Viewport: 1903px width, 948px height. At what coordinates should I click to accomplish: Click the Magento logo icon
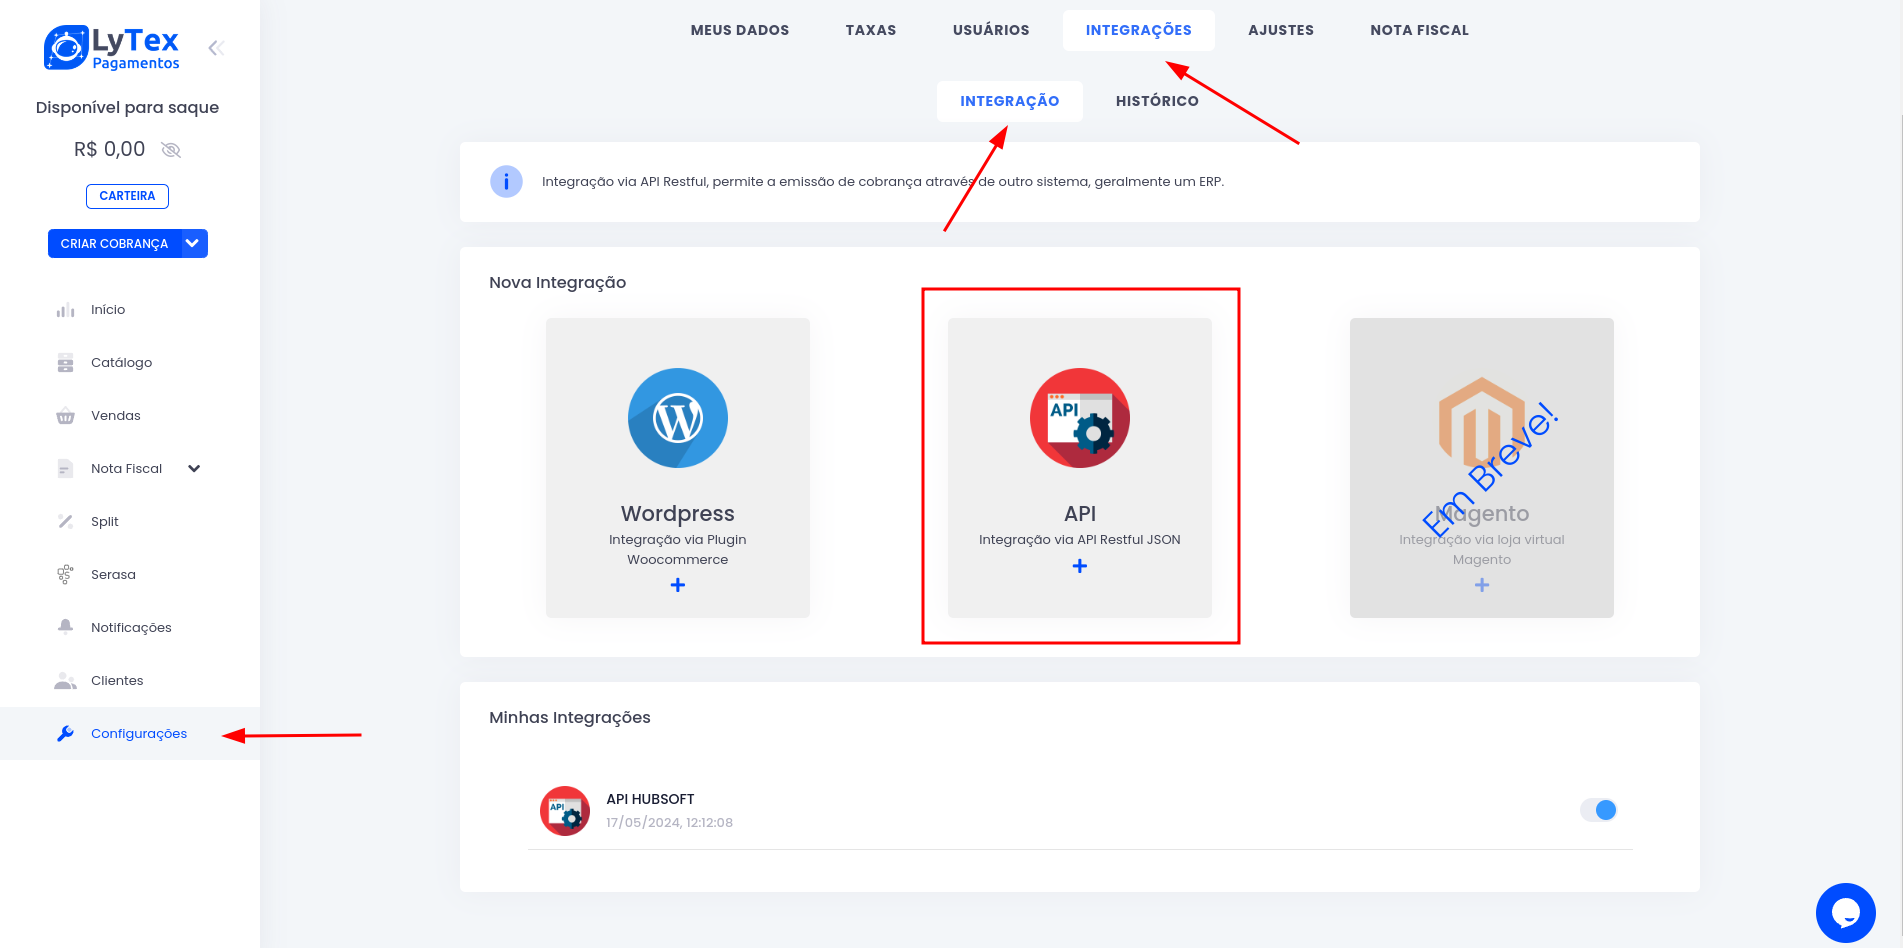tap(1482, 422)
